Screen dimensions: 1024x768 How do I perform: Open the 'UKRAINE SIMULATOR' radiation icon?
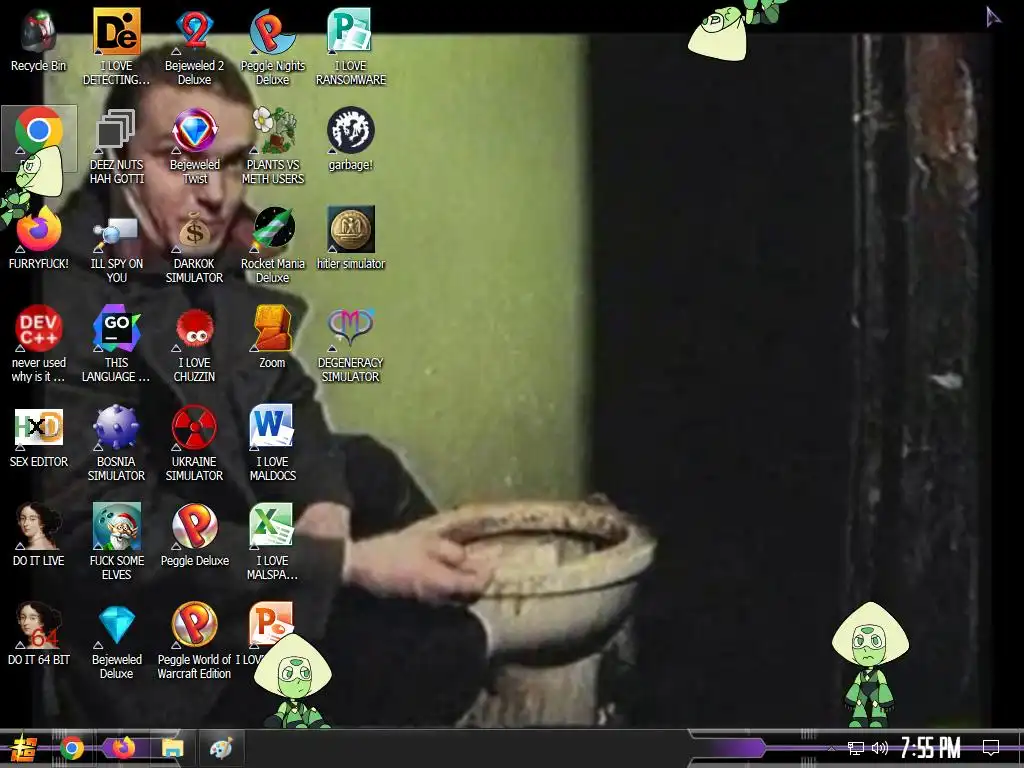click(x=195, y=443)
